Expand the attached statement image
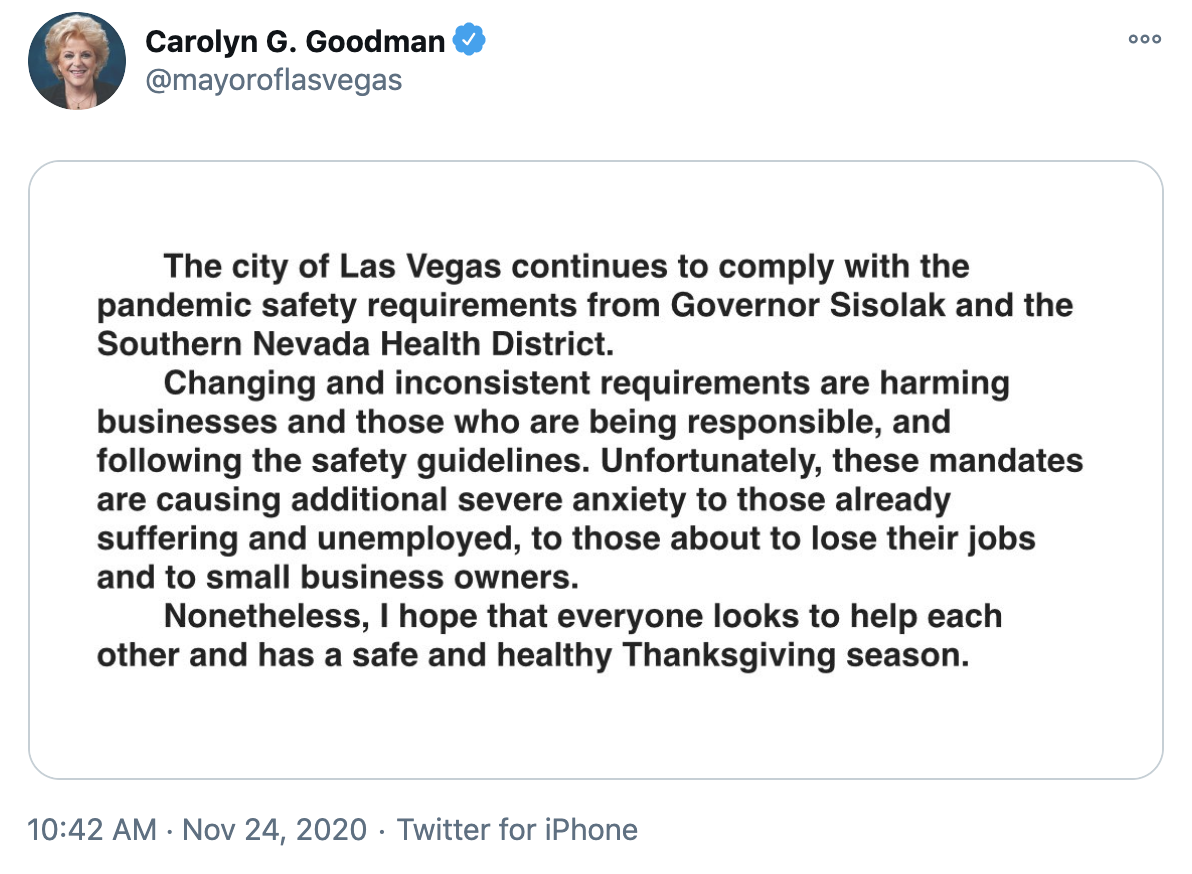Screen dimensions: 1192x874 point(596,470)
